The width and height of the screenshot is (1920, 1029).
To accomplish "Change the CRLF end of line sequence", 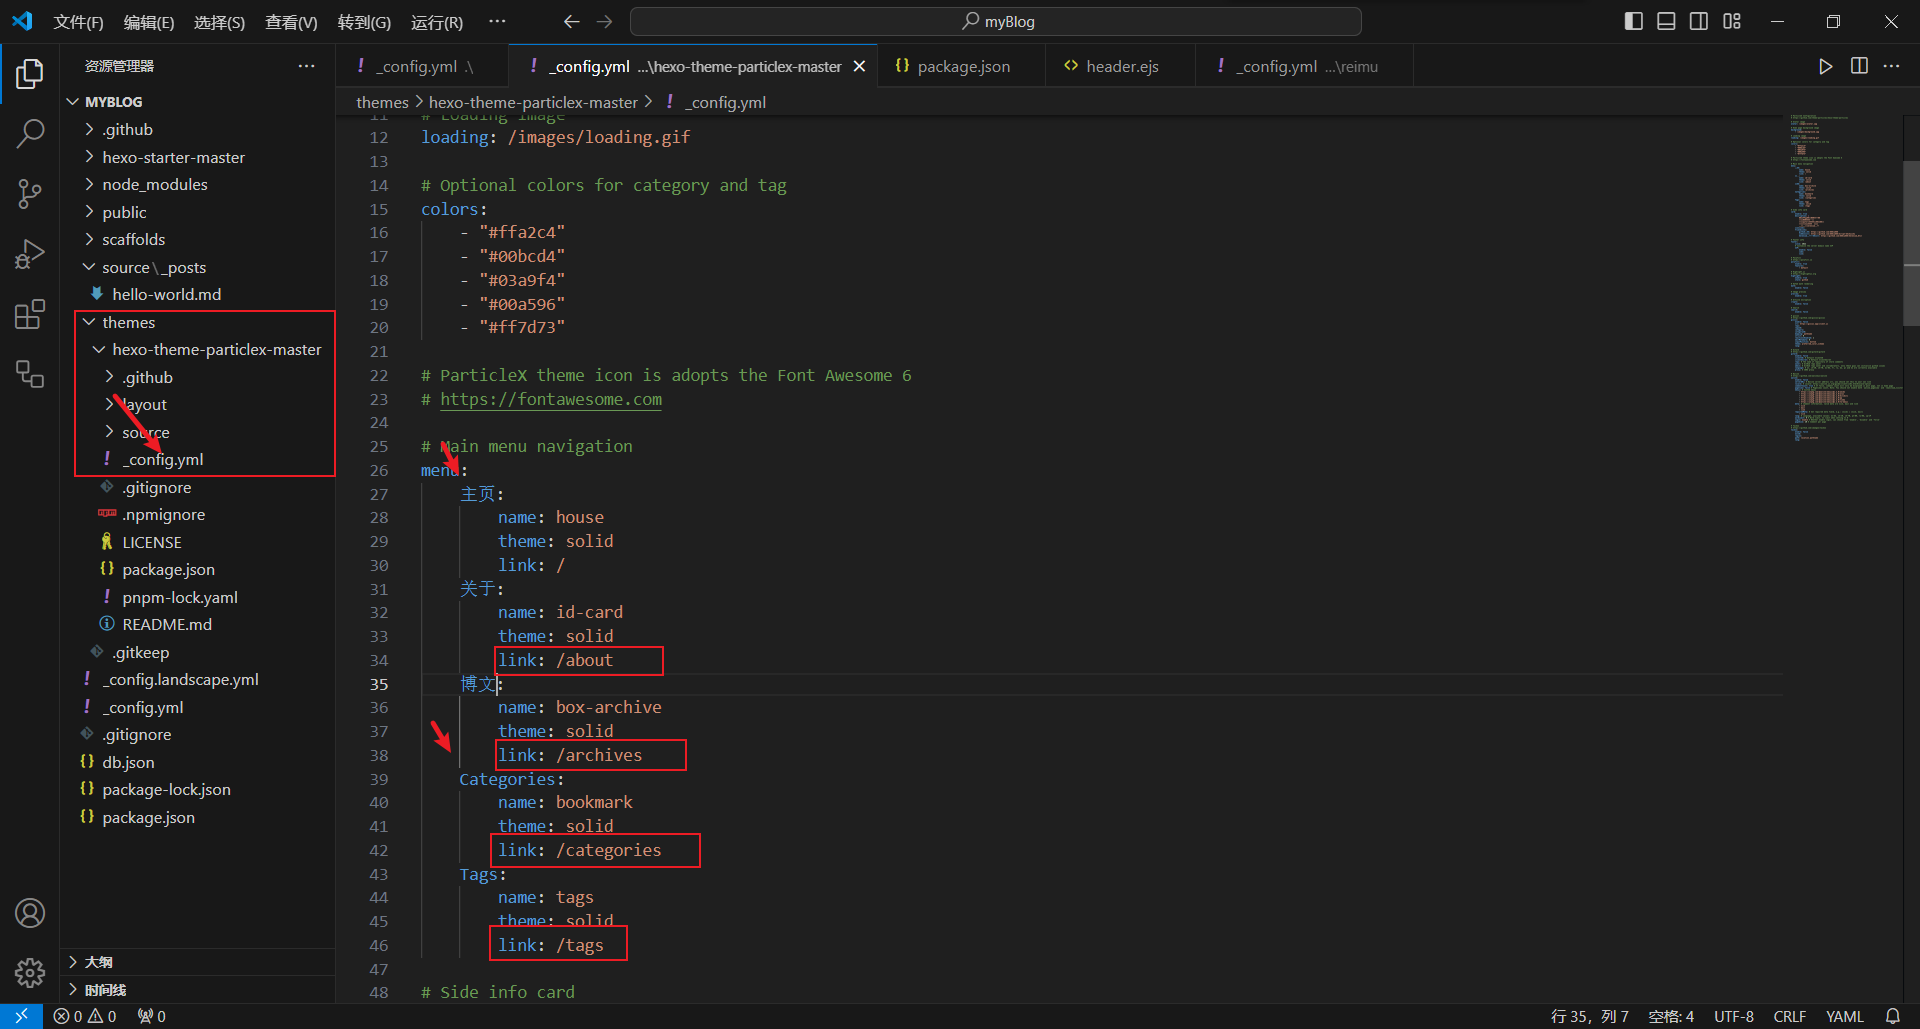I will [1789, 1016].
